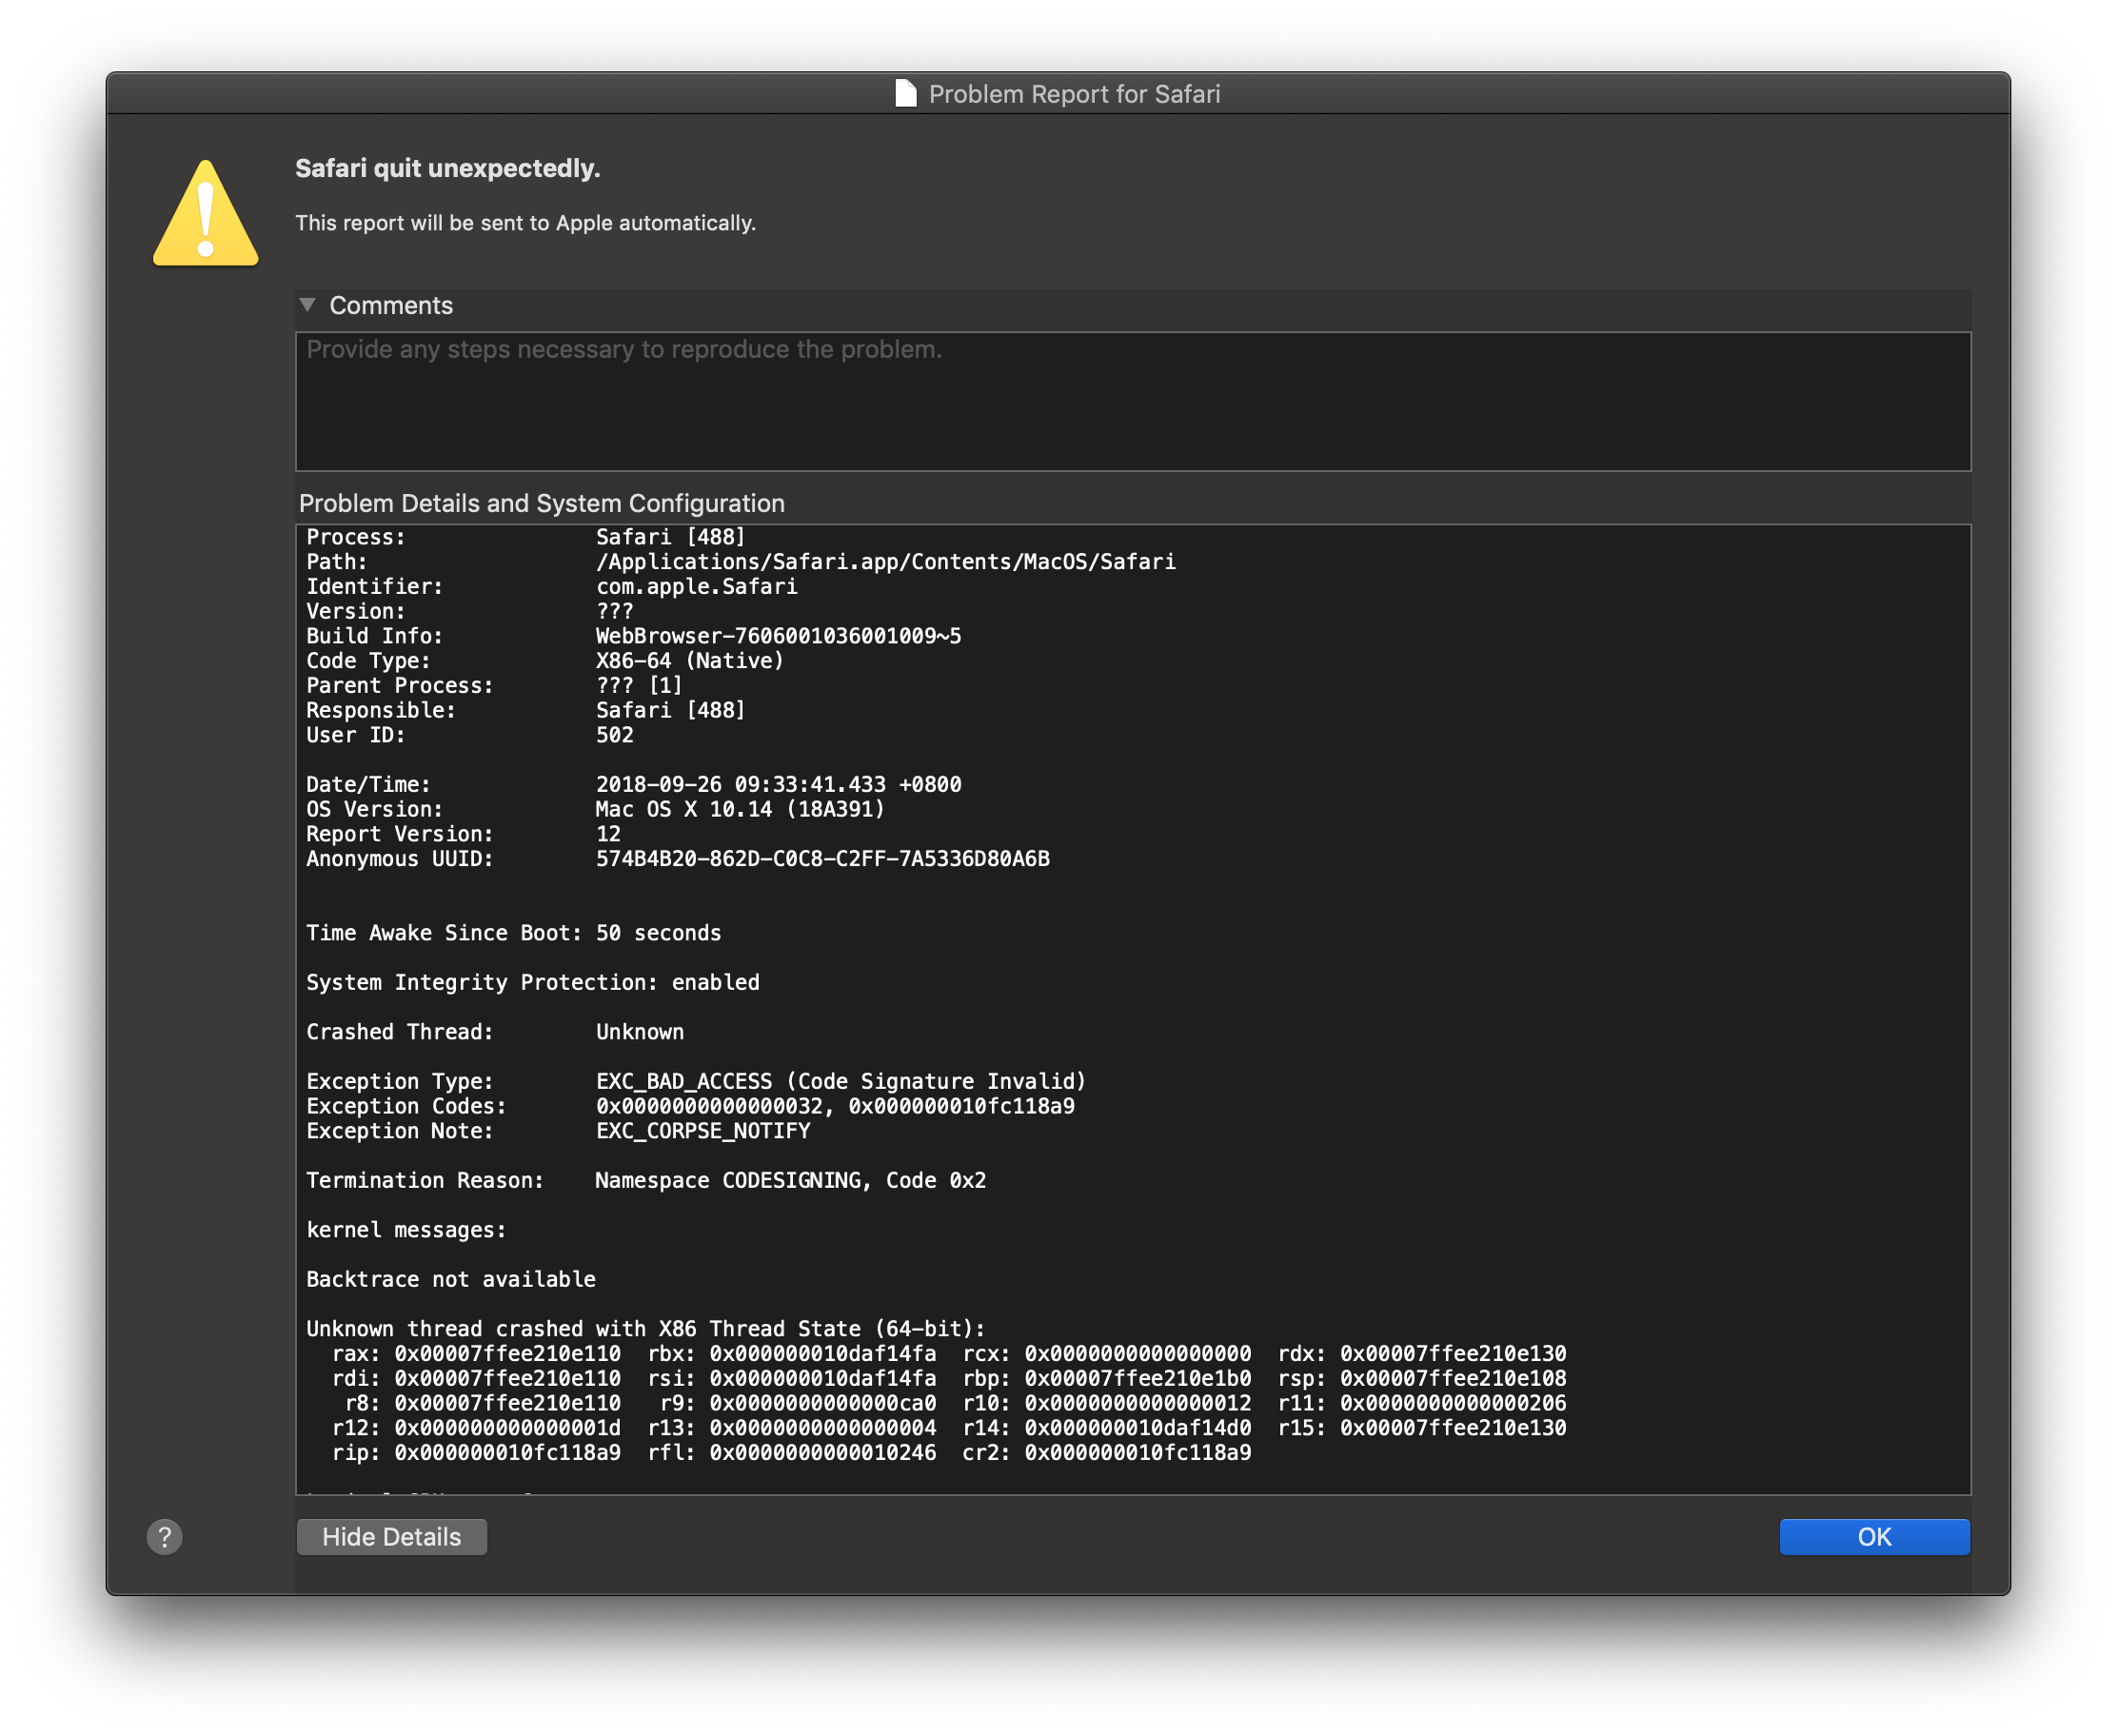
Task: Click the Termination Reason CODESIGNING line
Action: (x=790, y=1180)
